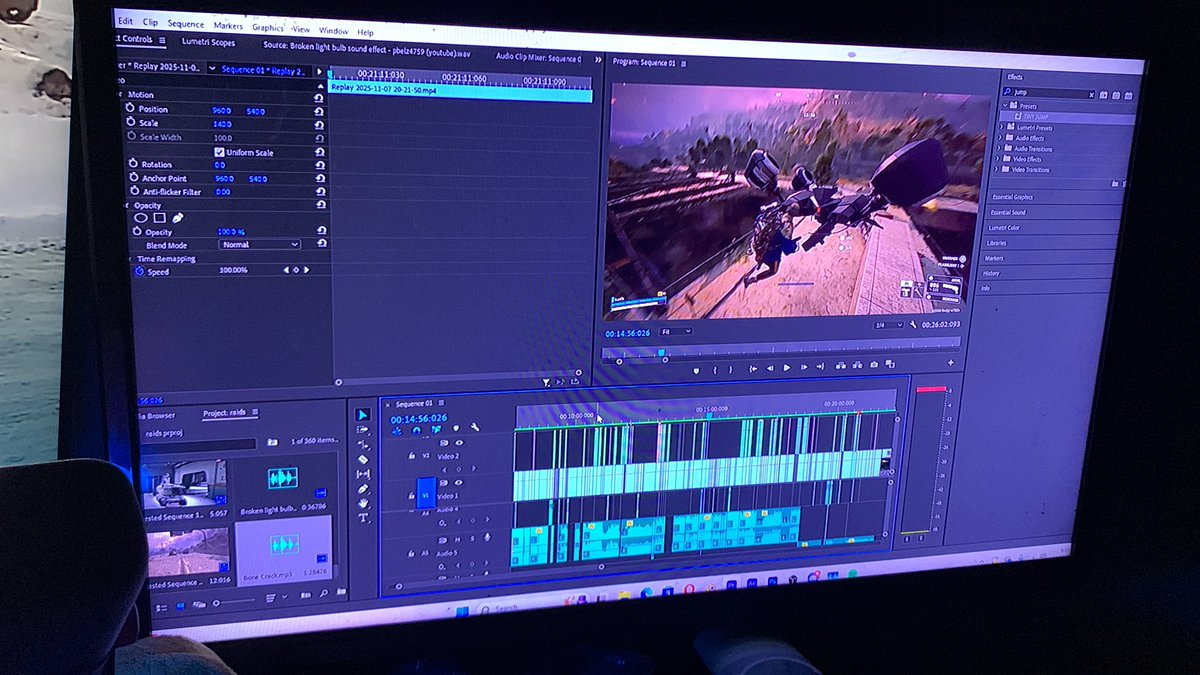1200x675 pixels.
Task: Open the Program monitor button editor plus
Action: click(x=950, y=362)
